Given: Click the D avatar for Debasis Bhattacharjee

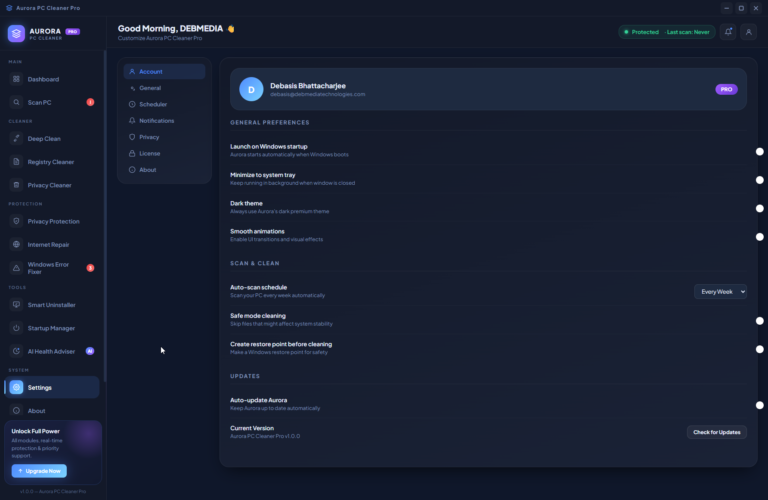Looking at the screenshot, I should pyautogui.click(x=251, y=89).
